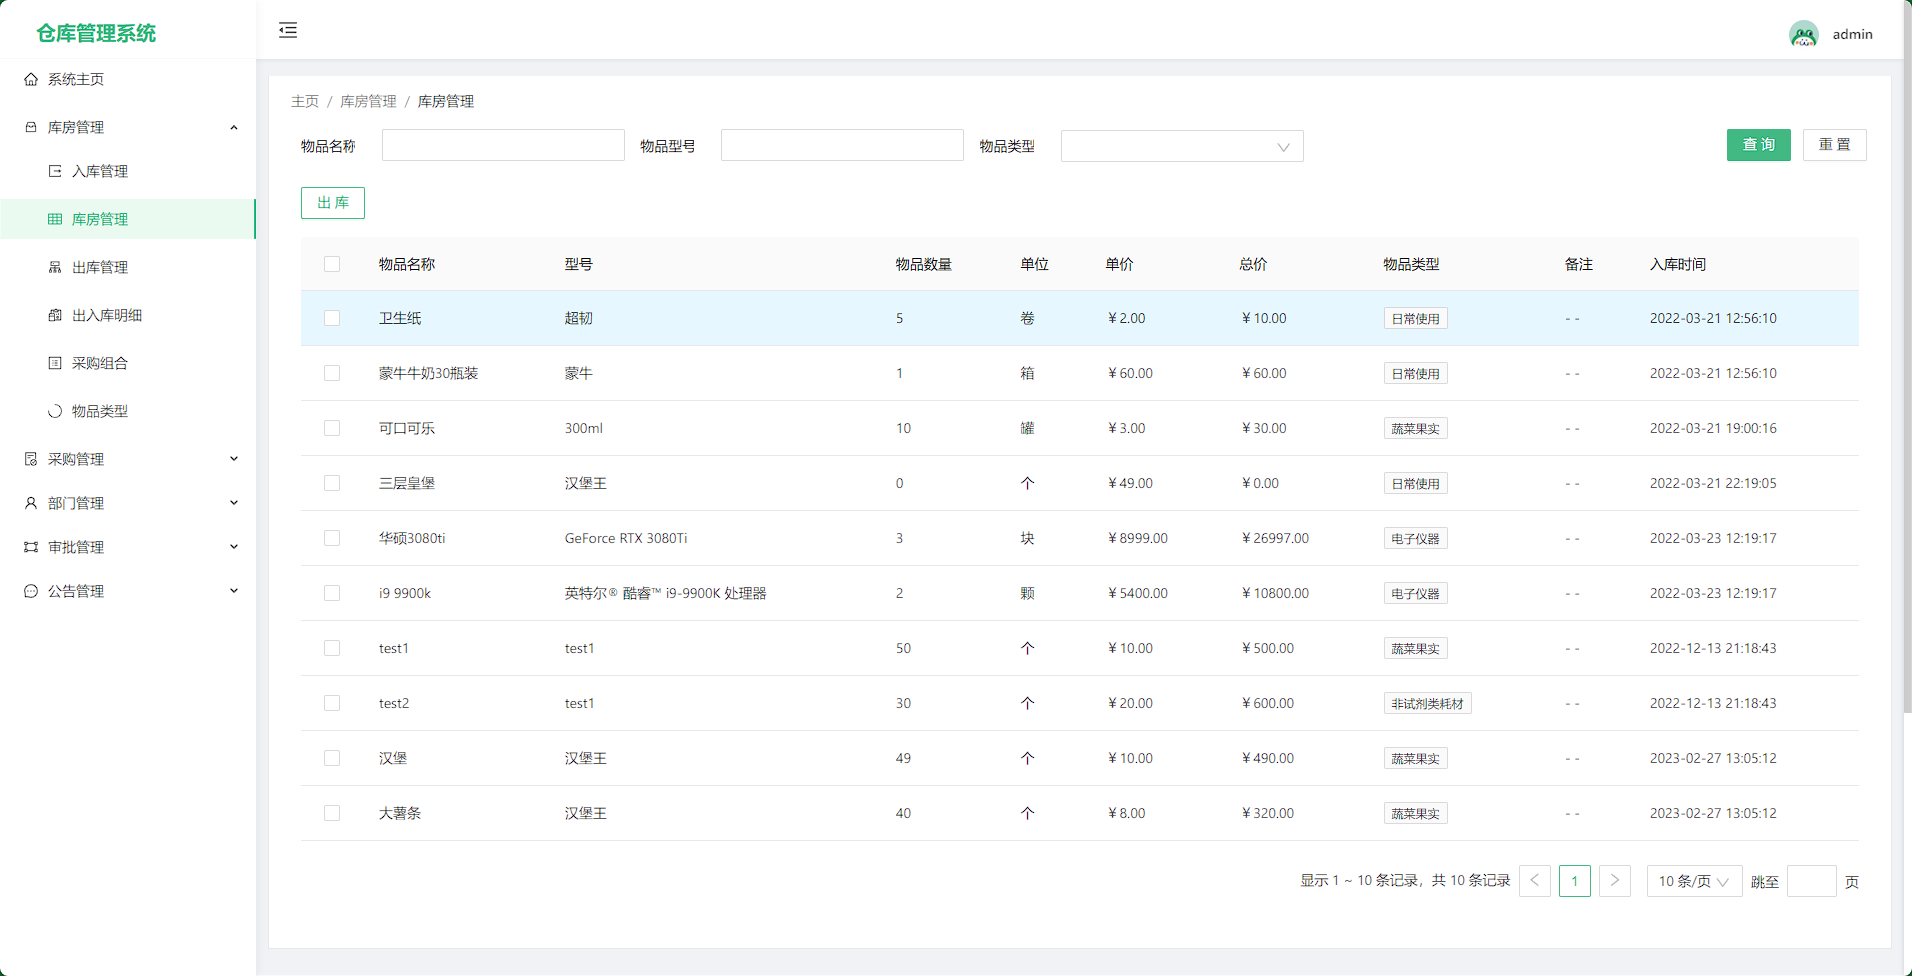Click the 采购组合 icon
1912x976 pixels.
[x=55, y=363]
